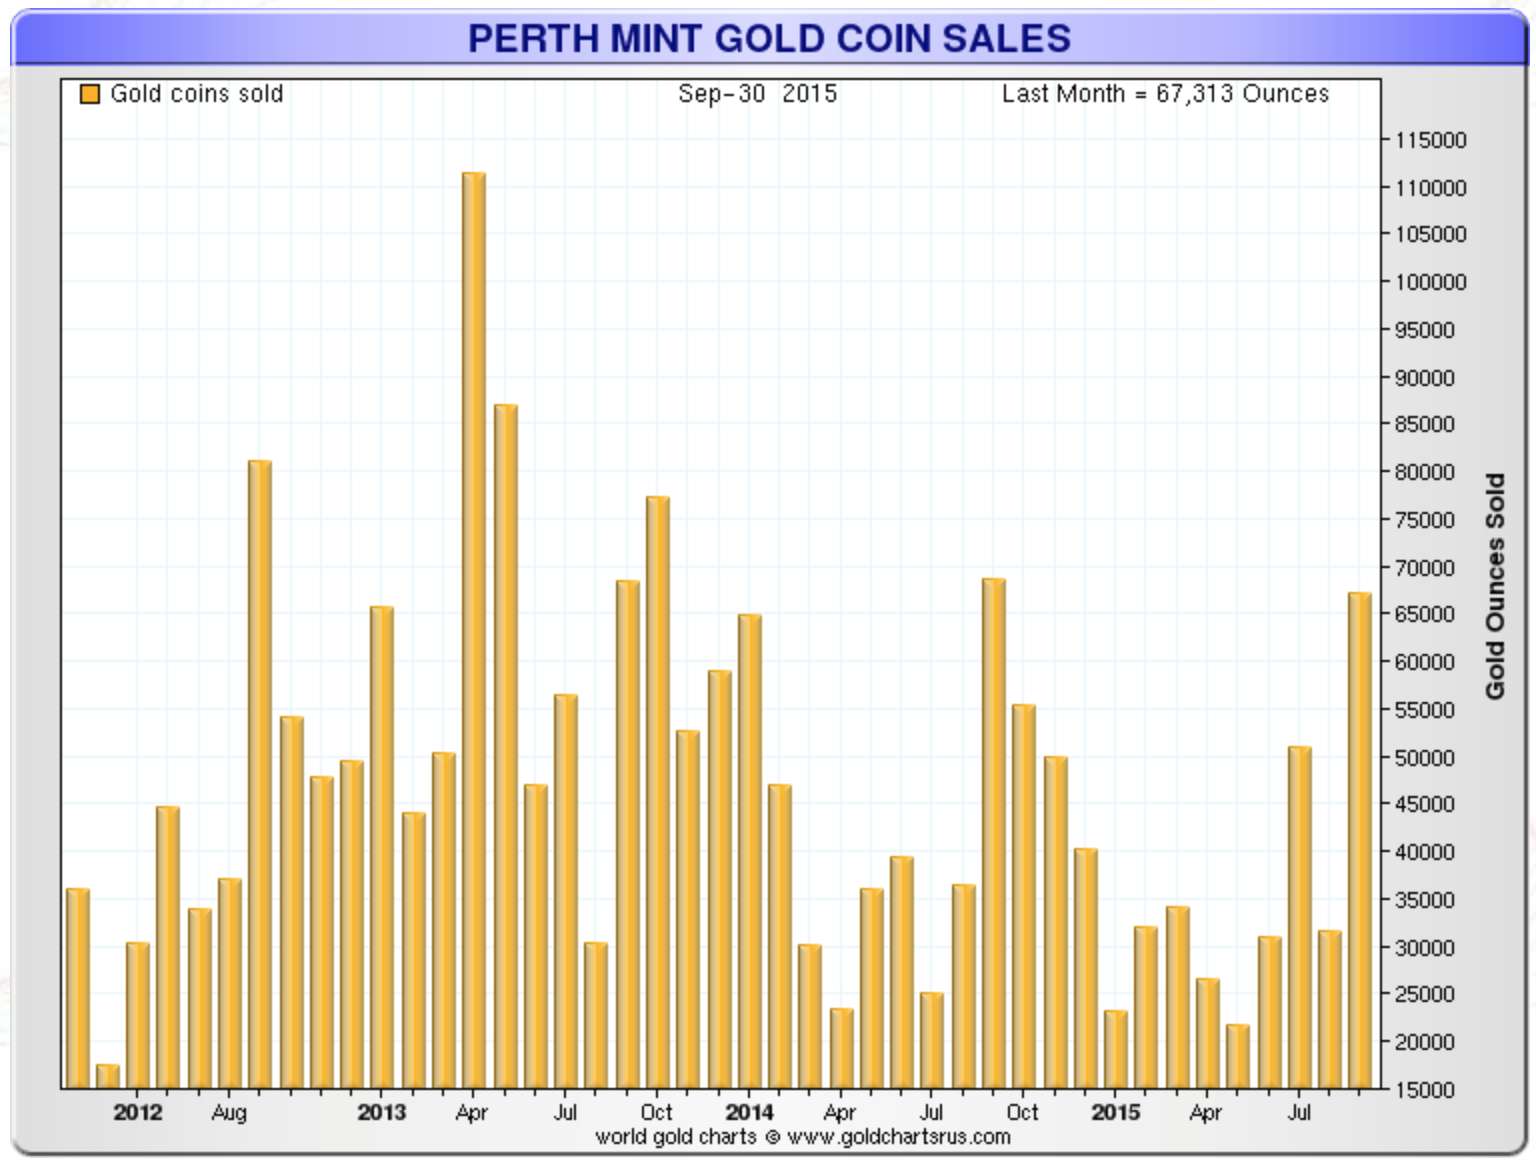Image resolution: width=1536 pixels, height=1164 pixels.
Task: Click the 2015 x-axis year label
Action: tap(1115, 1112)
